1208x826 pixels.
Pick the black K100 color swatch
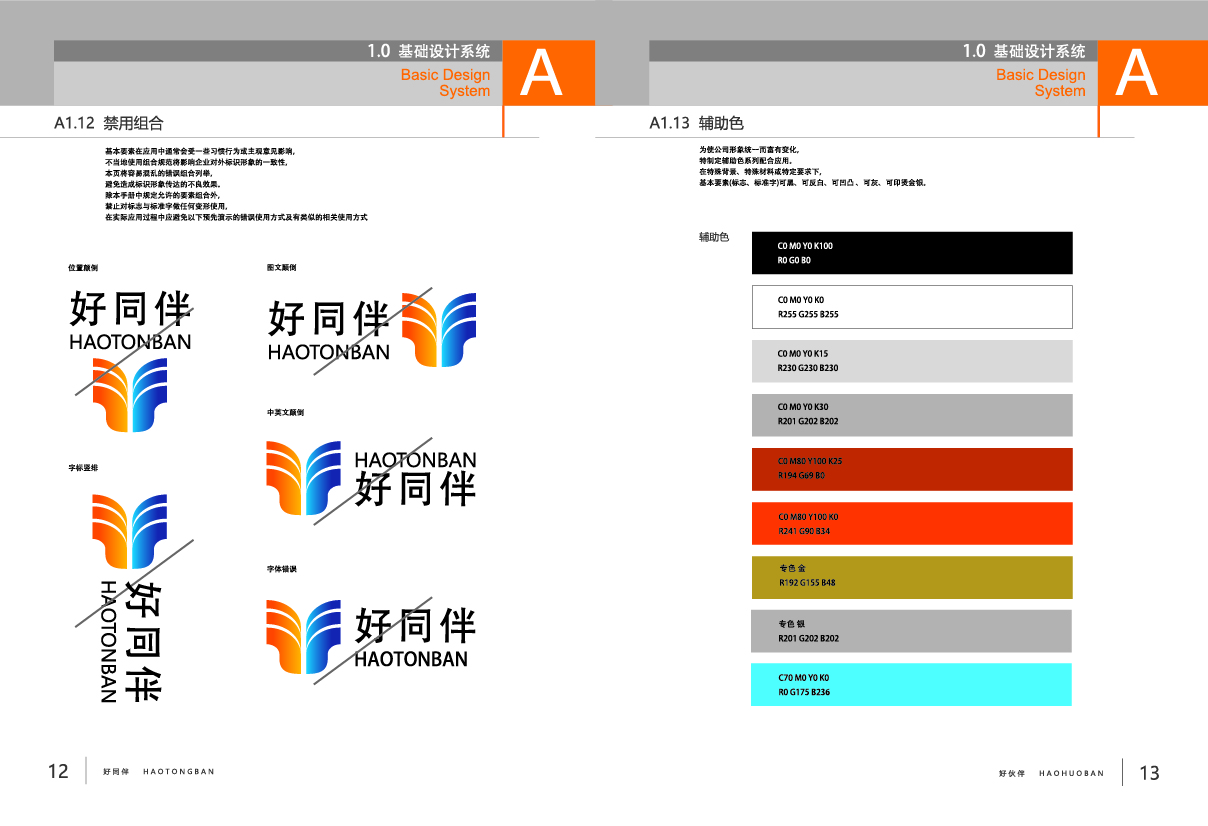(911, 253)
